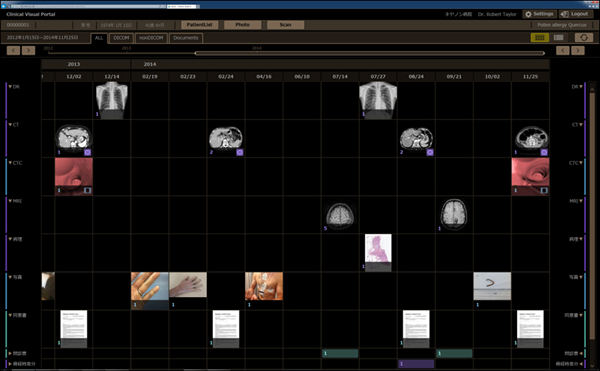Screen dimensions: 600x371
Task: Switch to grid matrix view icon
Action: [540, 37]
